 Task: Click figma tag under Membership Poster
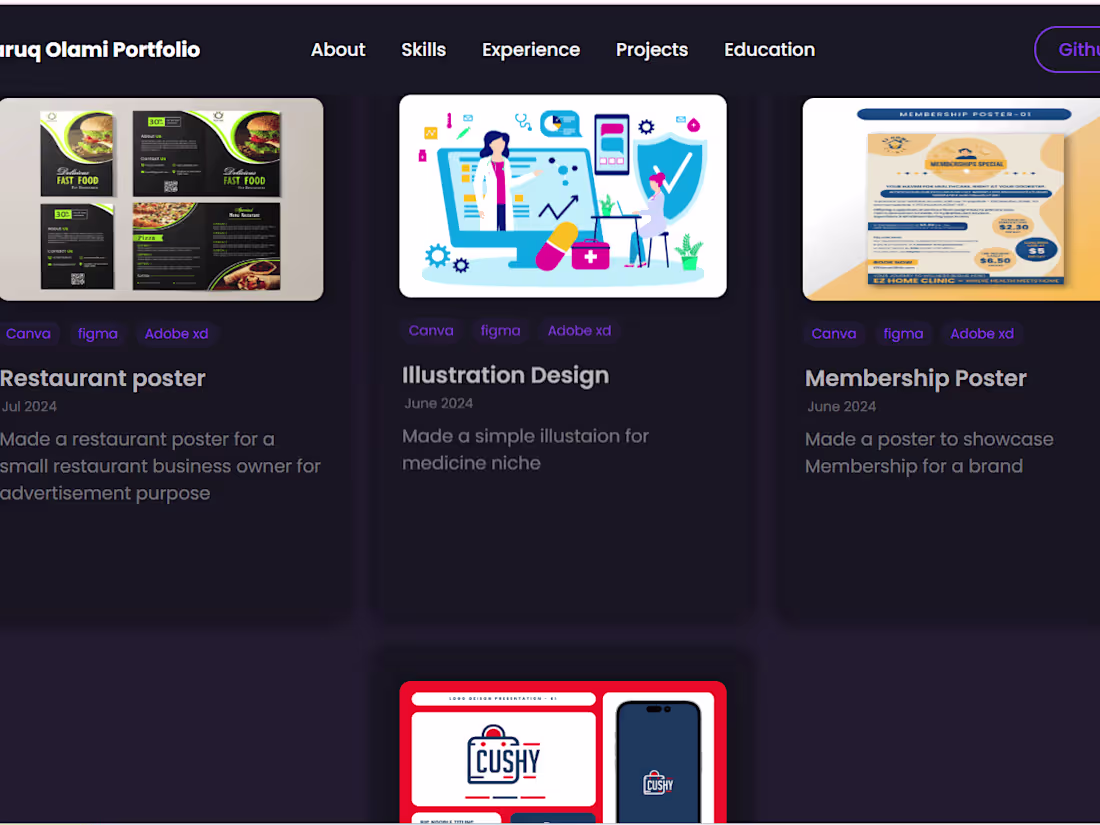pyautogui.click(x=903, y=334)
